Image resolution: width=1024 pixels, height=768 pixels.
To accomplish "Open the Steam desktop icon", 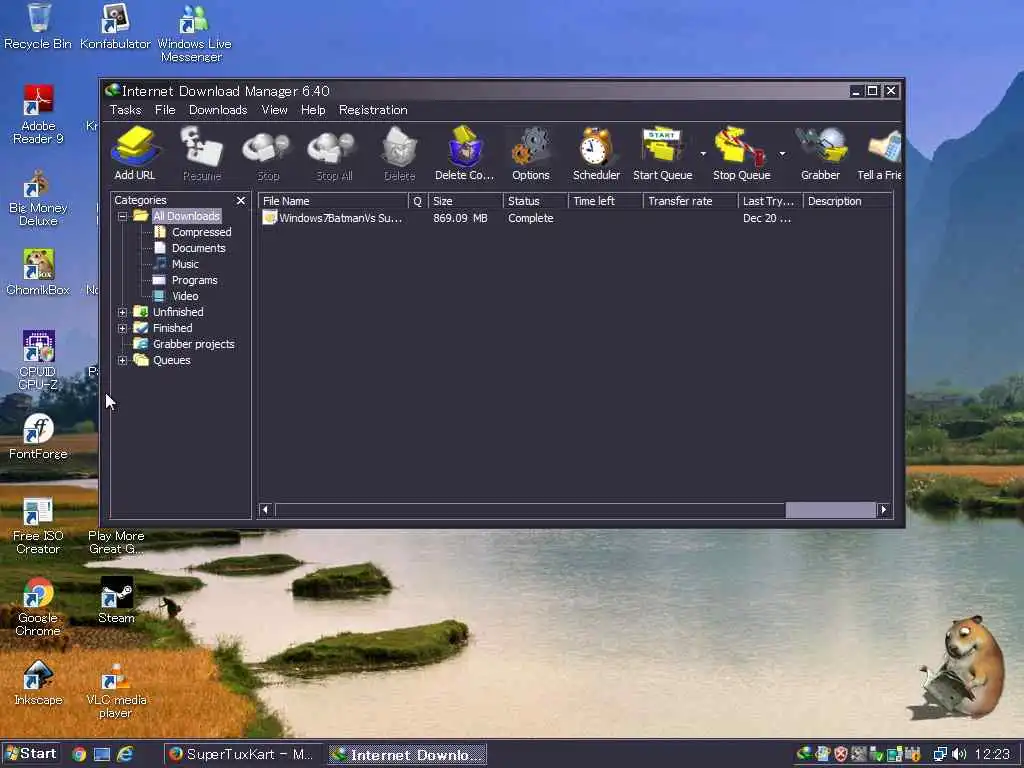I will pyautogui.click(x=116, y=600).
